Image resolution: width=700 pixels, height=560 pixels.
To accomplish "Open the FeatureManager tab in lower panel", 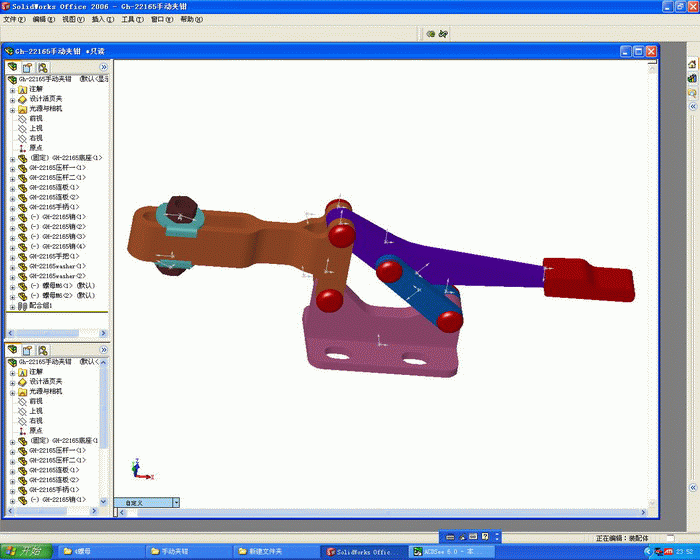I will coord(12,350).
